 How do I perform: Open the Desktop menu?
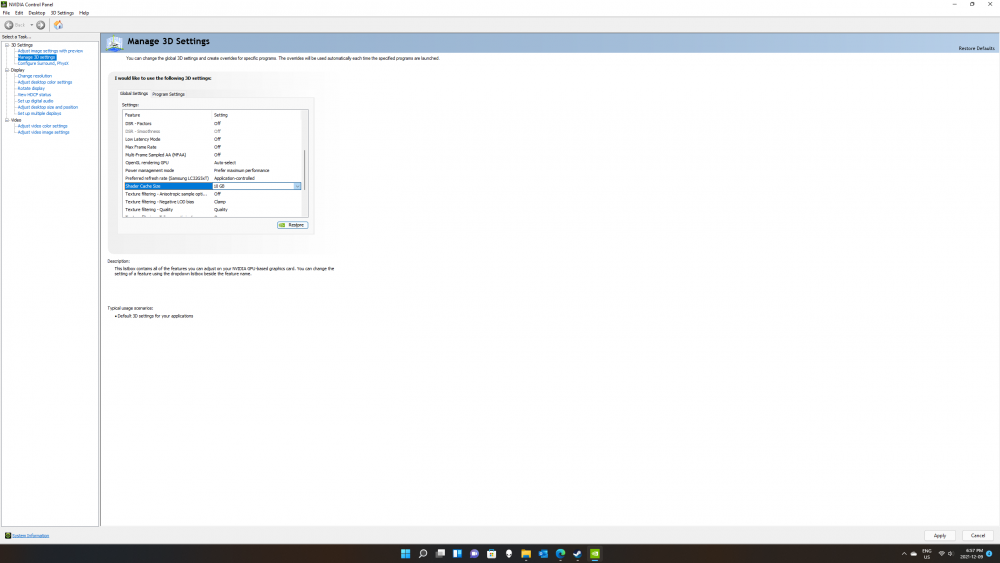(36, 13)
